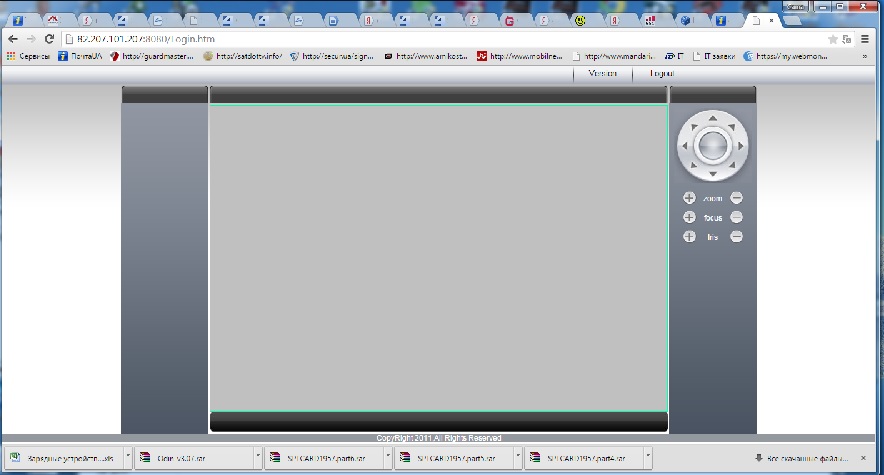Move camera down-right with PTZ diagonal arrow

click(x=732, y=165)
